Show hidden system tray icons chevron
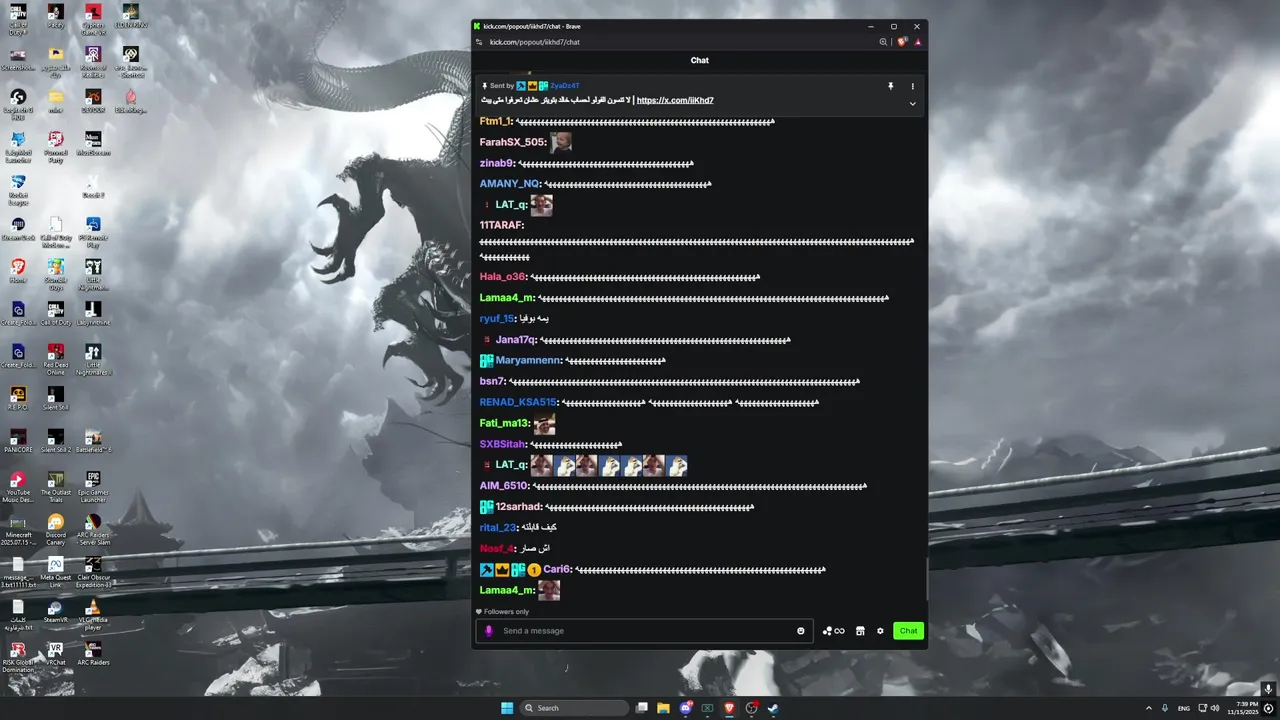The image size is (1280, 720). pos(1148,708)
